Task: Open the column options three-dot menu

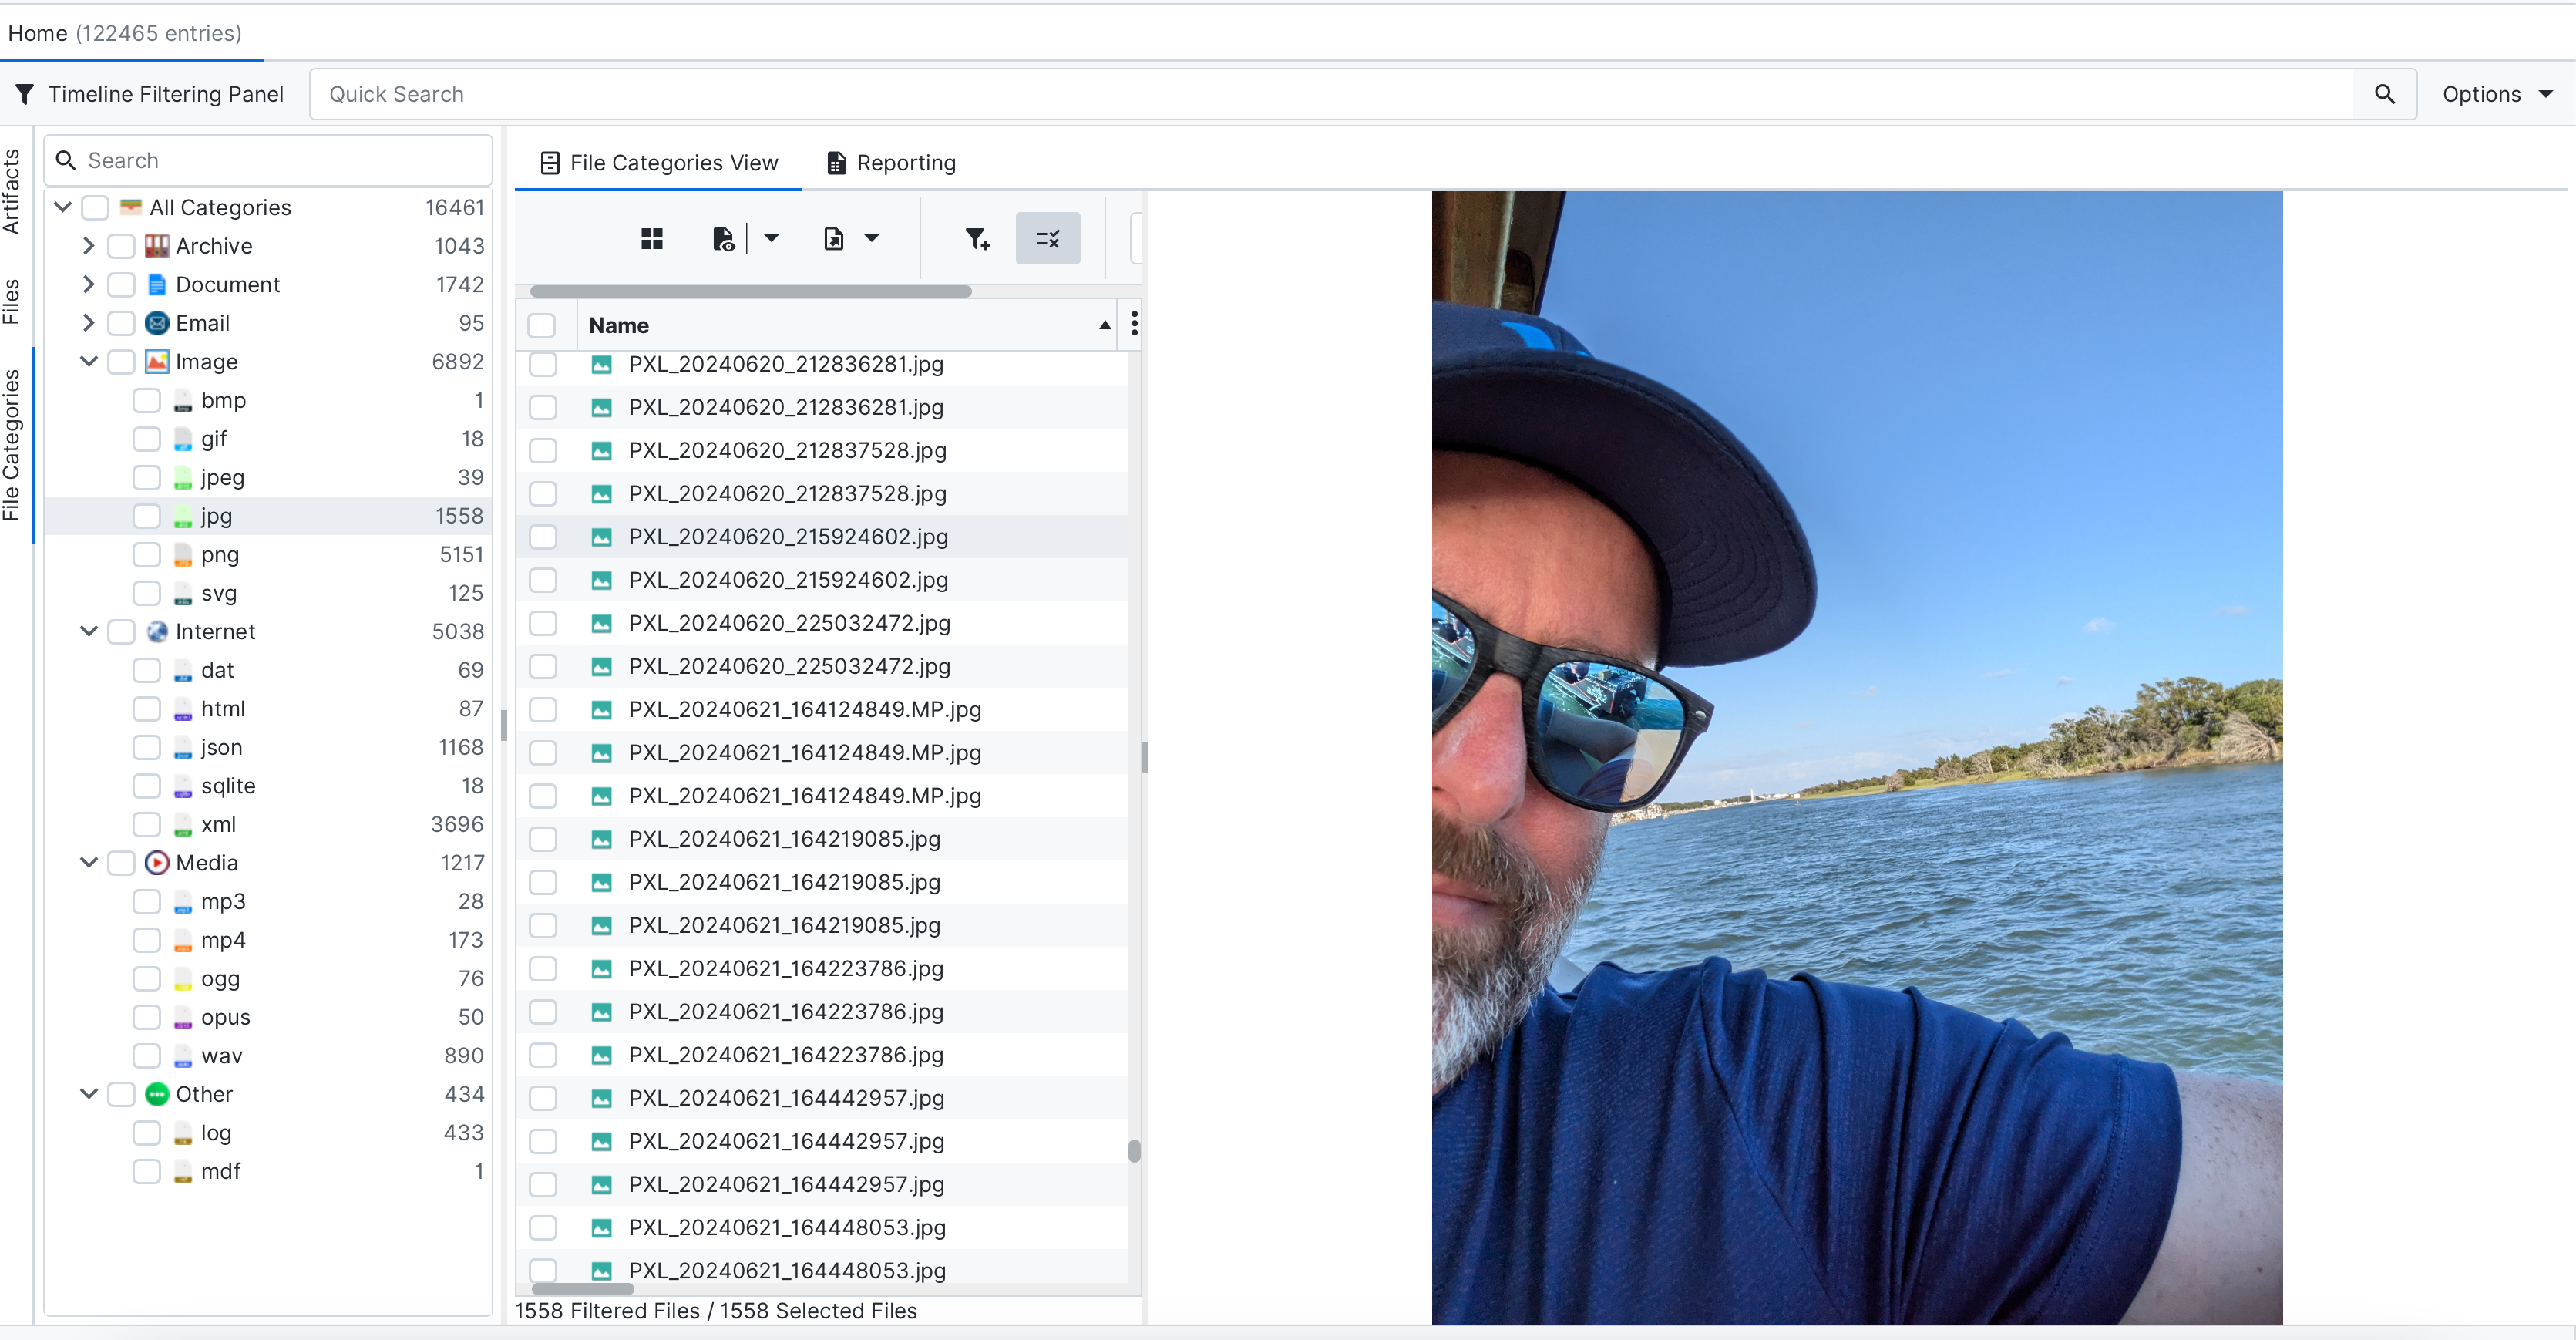Action: point(1133,324)
